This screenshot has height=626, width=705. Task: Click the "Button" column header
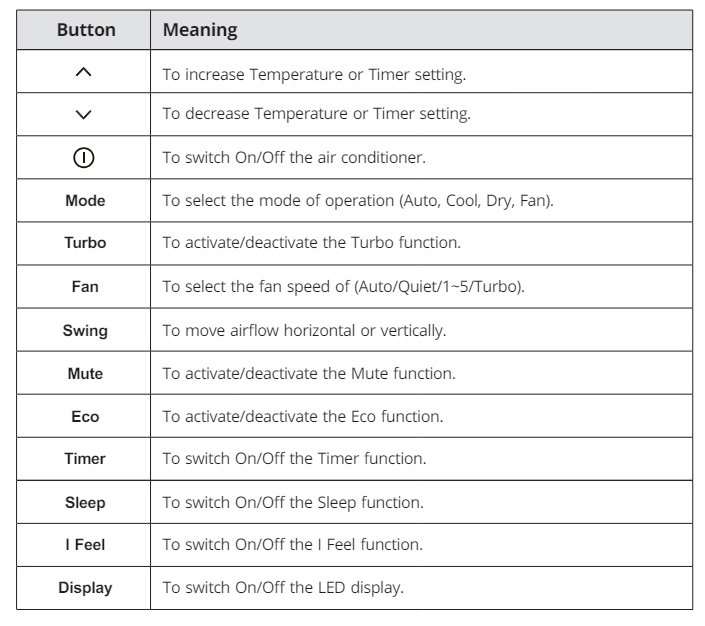tap(86, 30)
